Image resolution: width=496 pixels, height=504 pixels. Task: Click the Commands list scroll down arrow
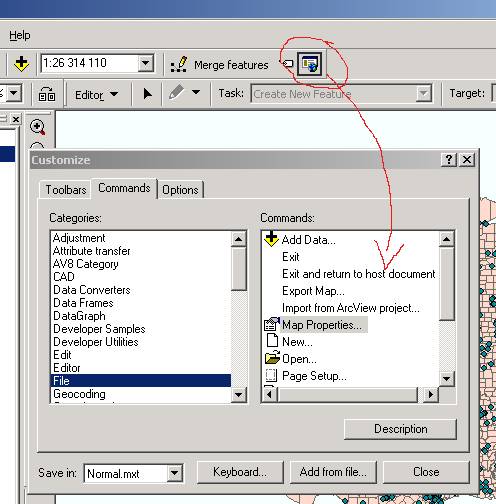click(x=447, y=378)
